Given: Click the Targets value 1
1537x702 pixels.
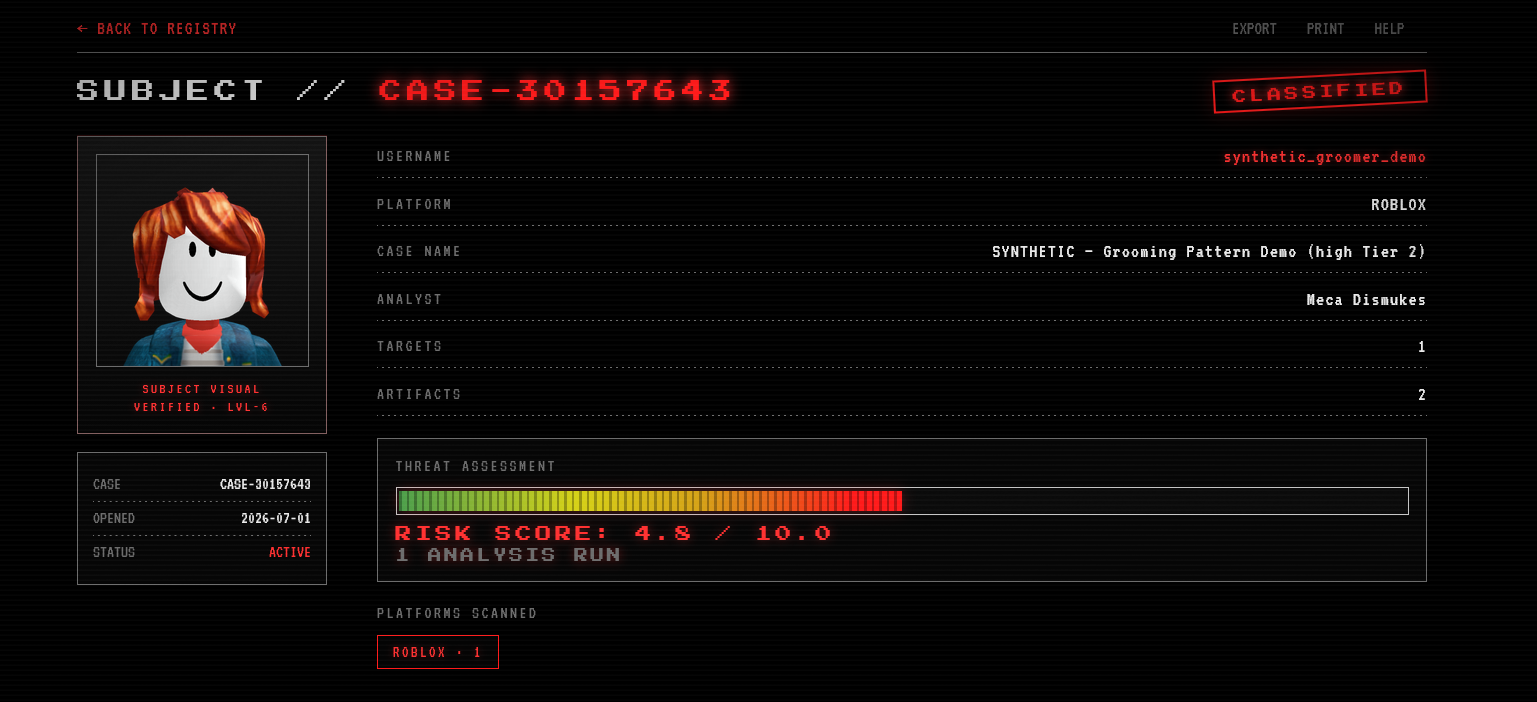Looking at the screenshot, I should coord(1422,347).
